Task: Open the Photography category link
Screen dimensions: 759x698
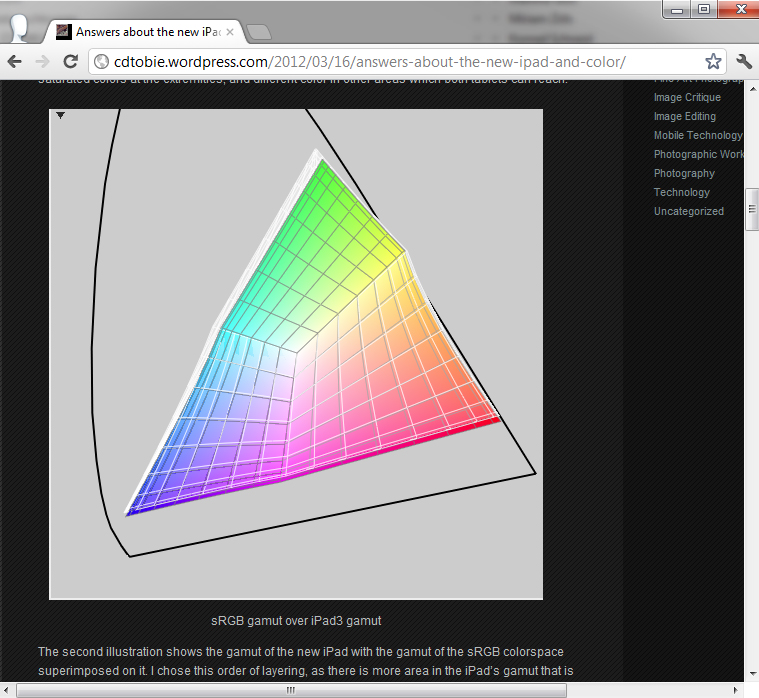Action: tap(684, 173)
